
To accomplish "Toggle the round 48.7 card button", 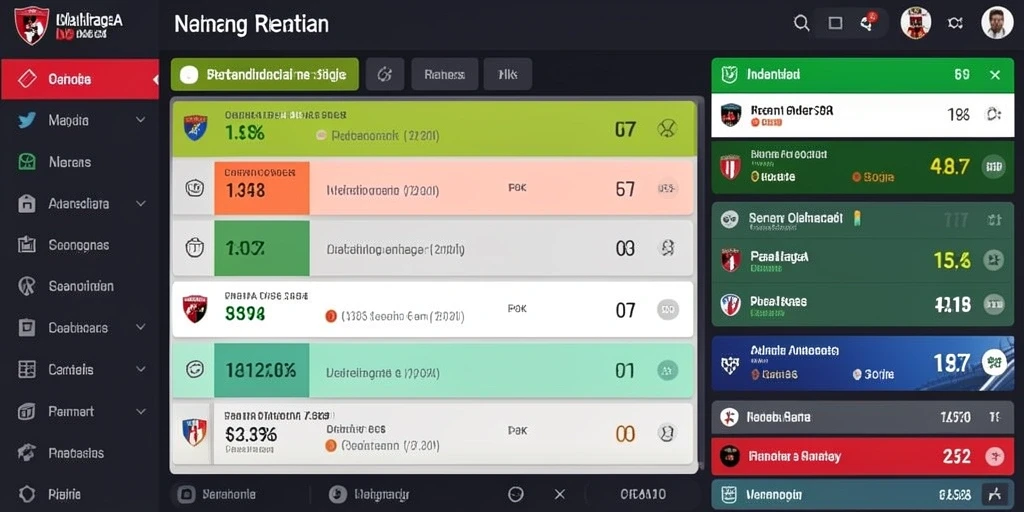I will click(993, 167).
